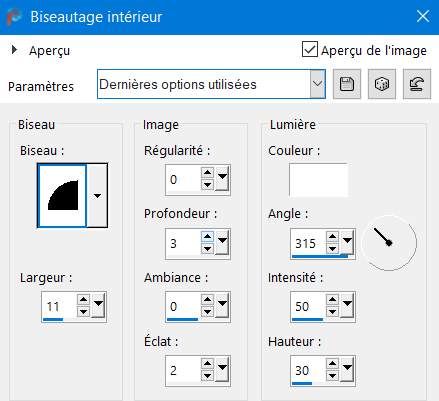Close the Biseautage intérieur dialog

423,16
